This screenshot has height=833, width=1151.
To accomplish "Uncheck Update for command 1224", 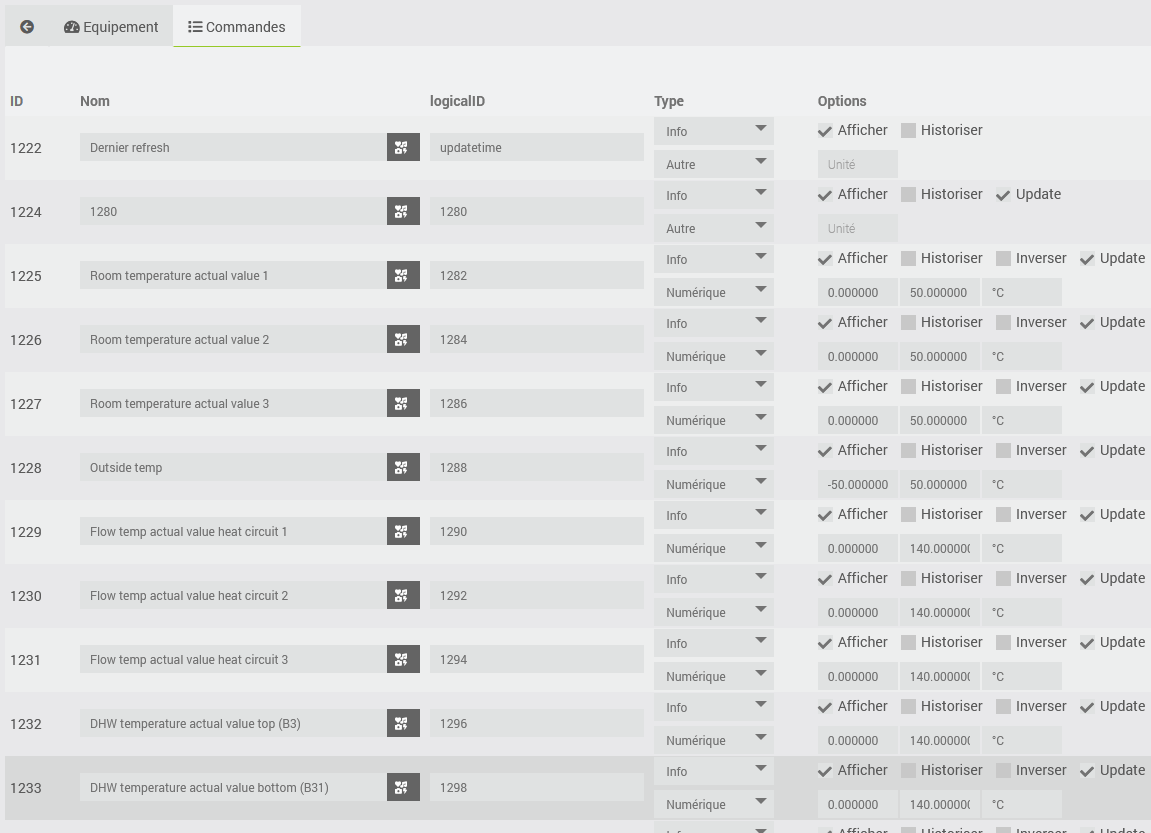I will pyautogui.click(x=1003, y=195).
